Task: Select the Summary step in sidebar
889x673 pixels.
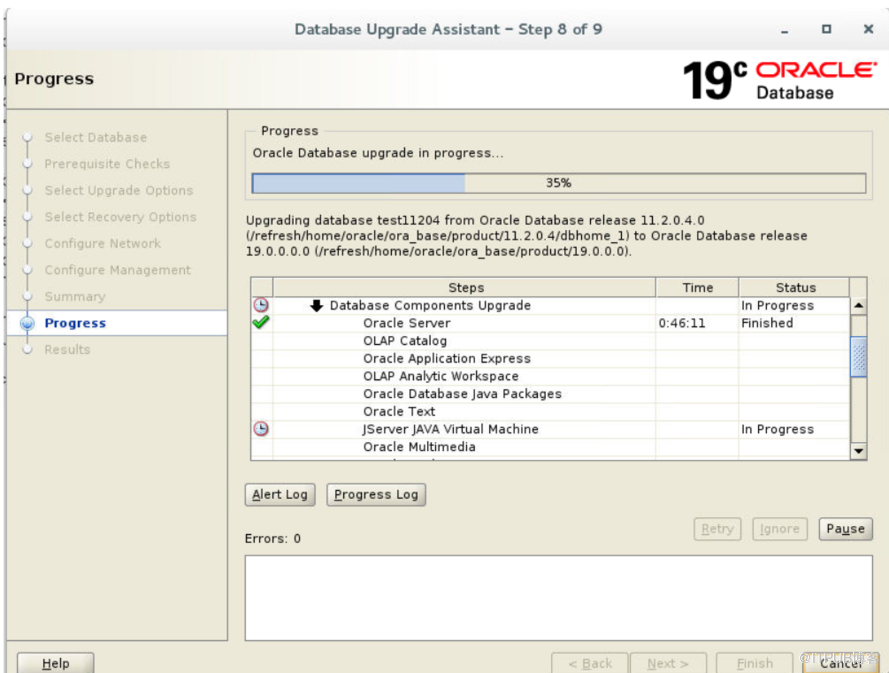Action: (74, 297)
